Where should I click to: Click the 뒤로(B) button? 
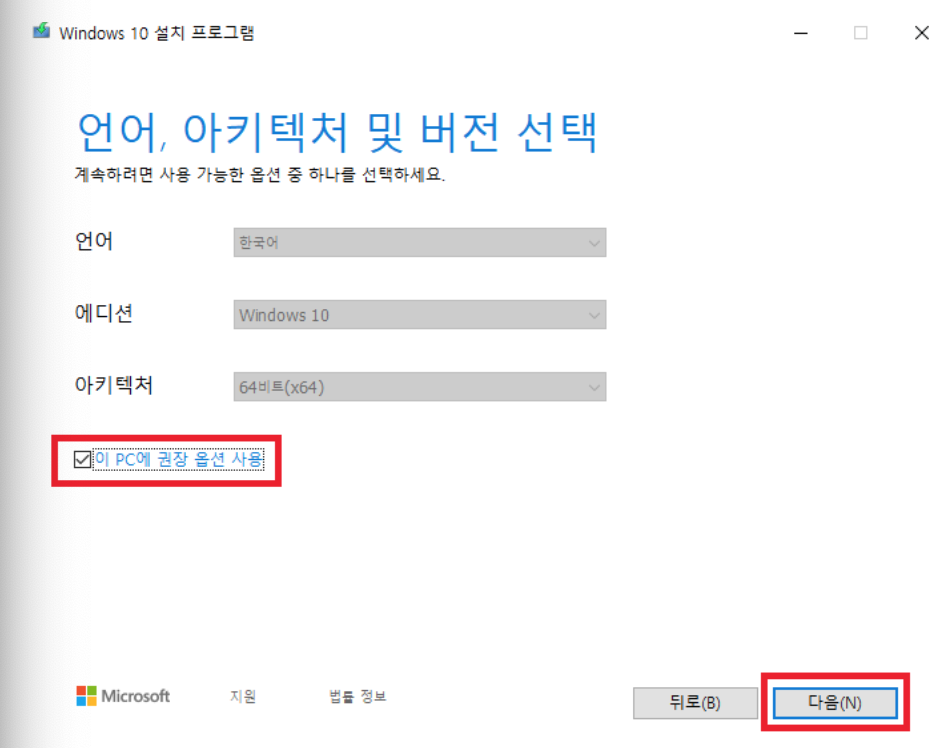[x=695, y=702]
